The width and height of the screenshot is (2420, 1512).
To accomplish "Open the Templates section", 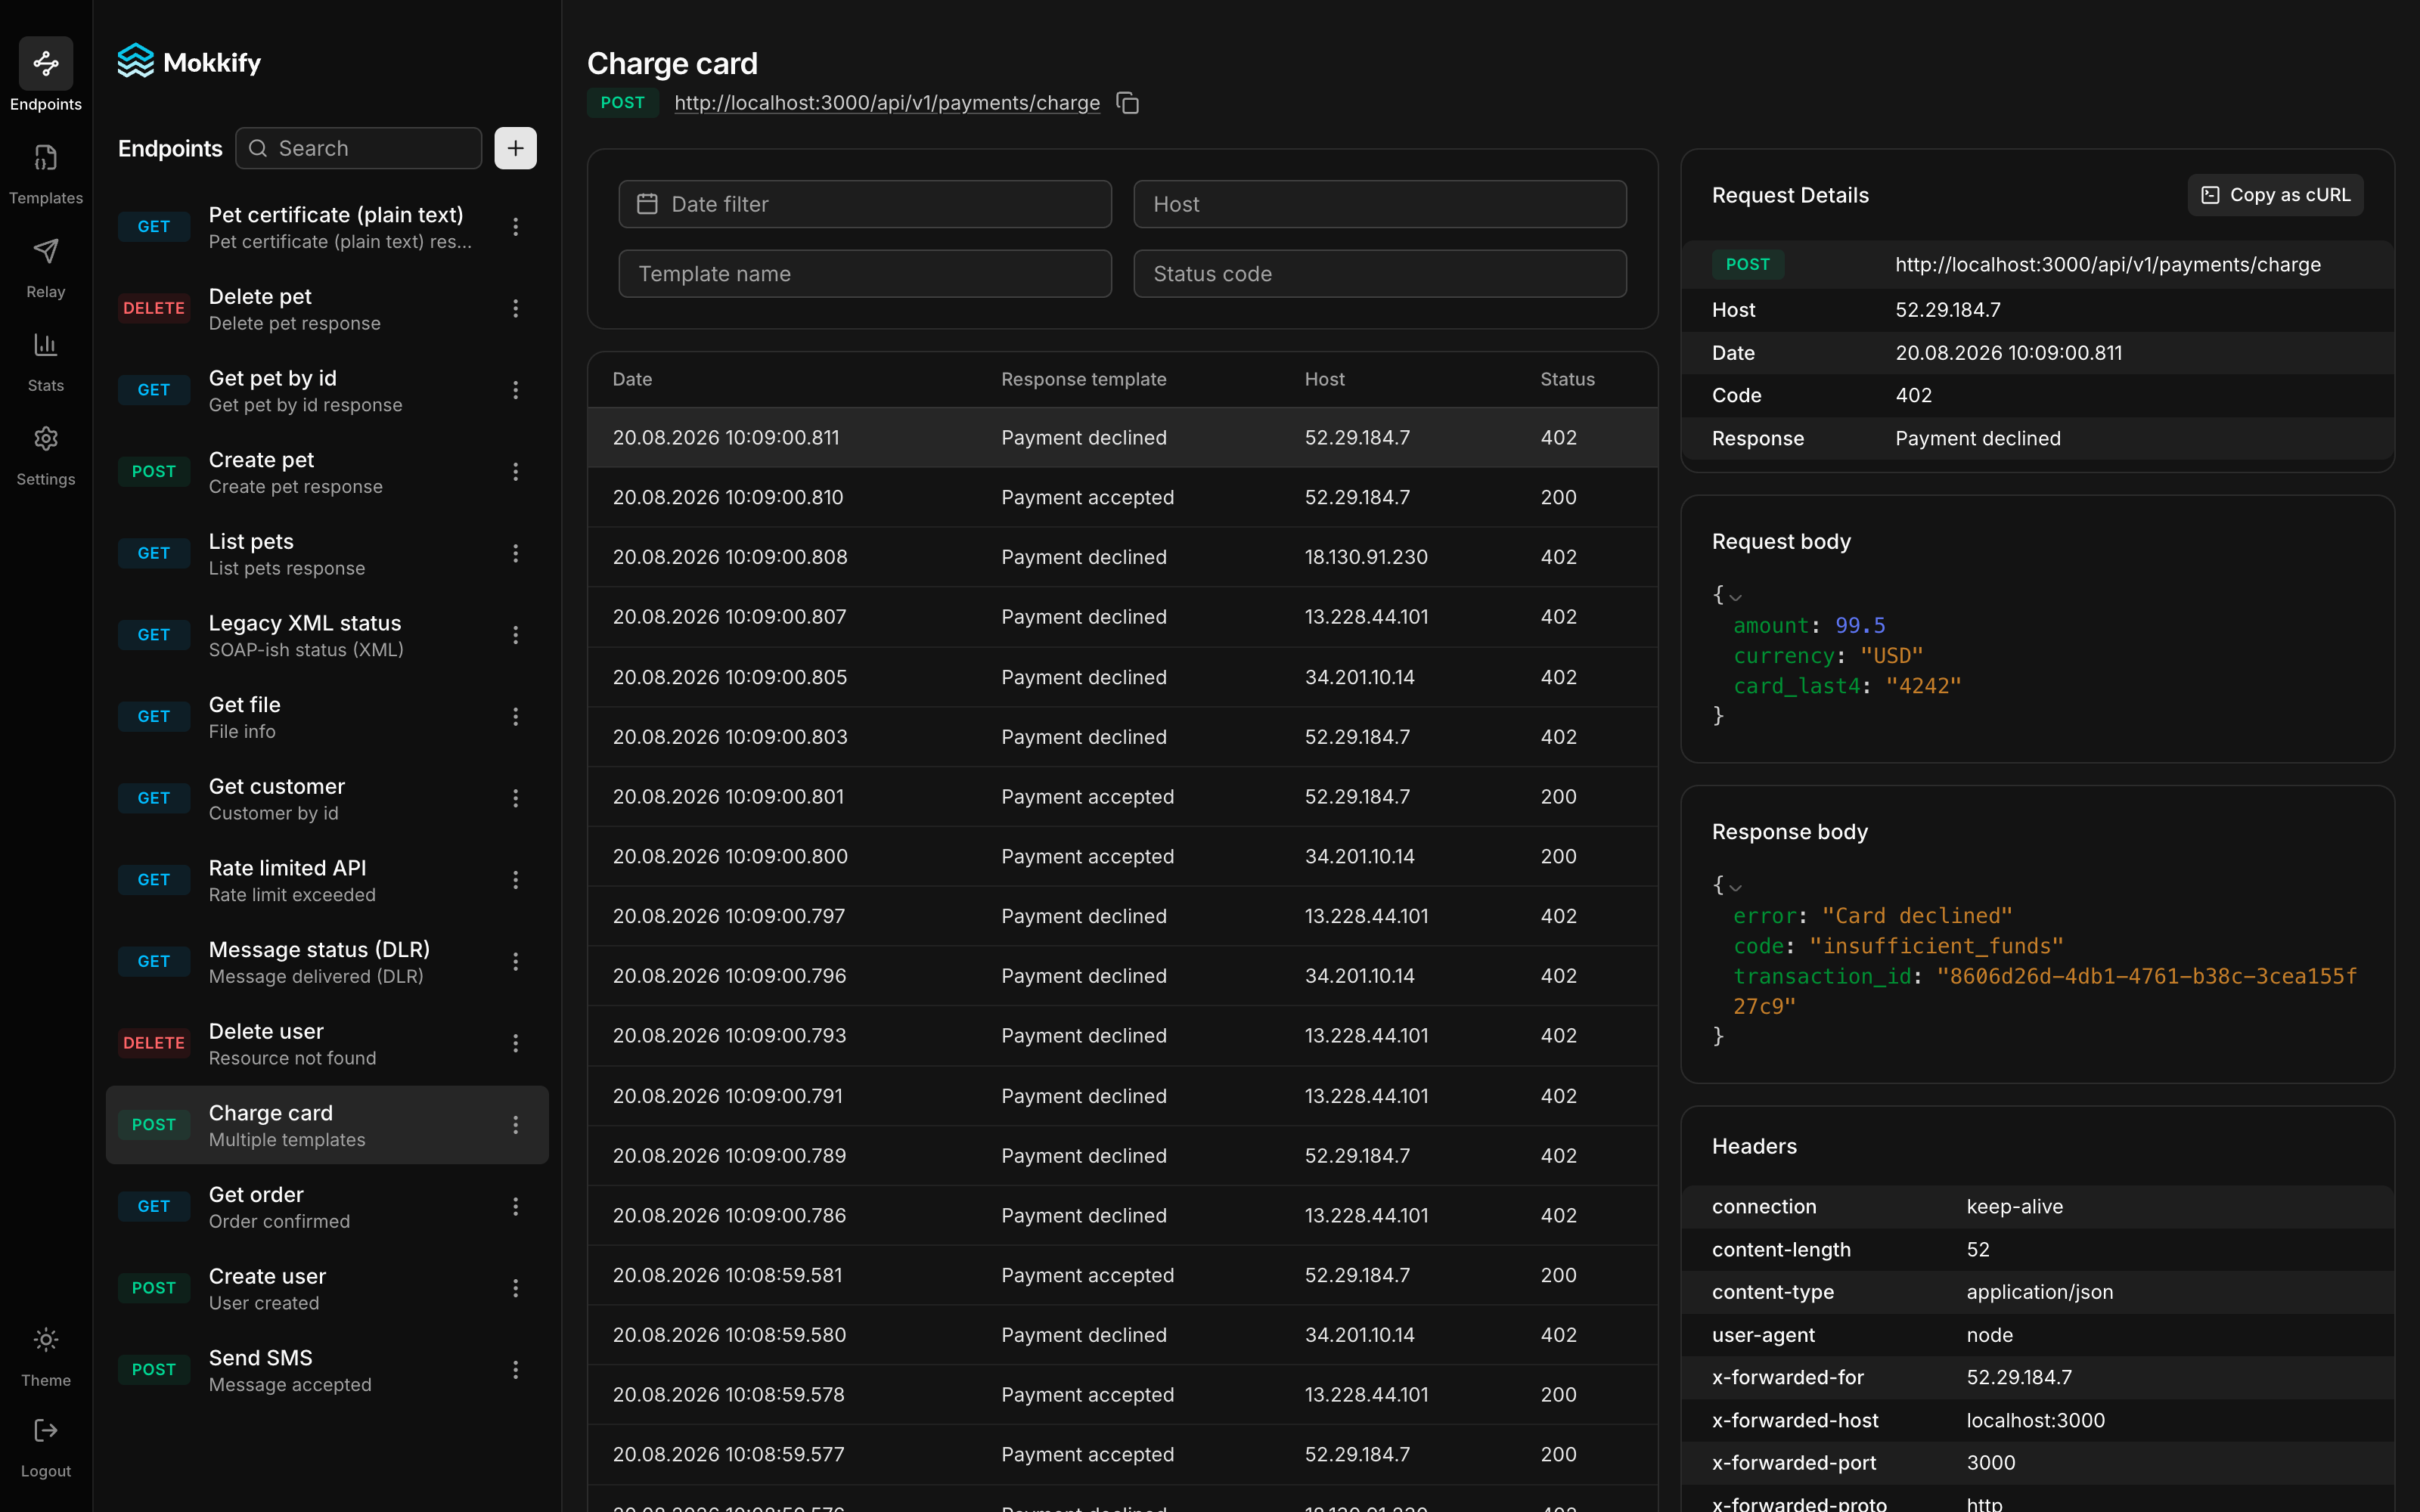I will (x=46, y=174).
